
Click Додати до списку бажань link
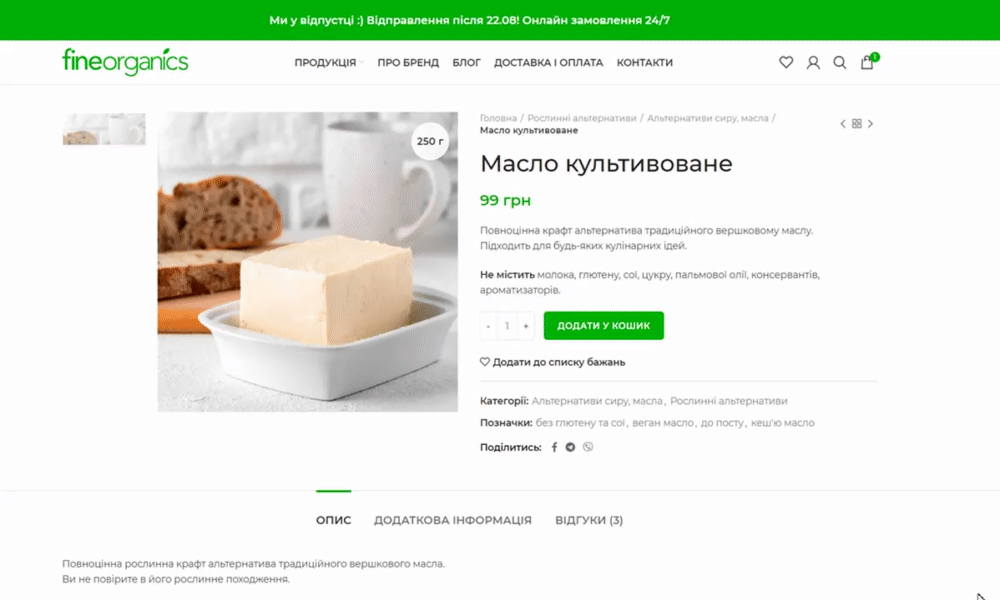tap(552, 362)
